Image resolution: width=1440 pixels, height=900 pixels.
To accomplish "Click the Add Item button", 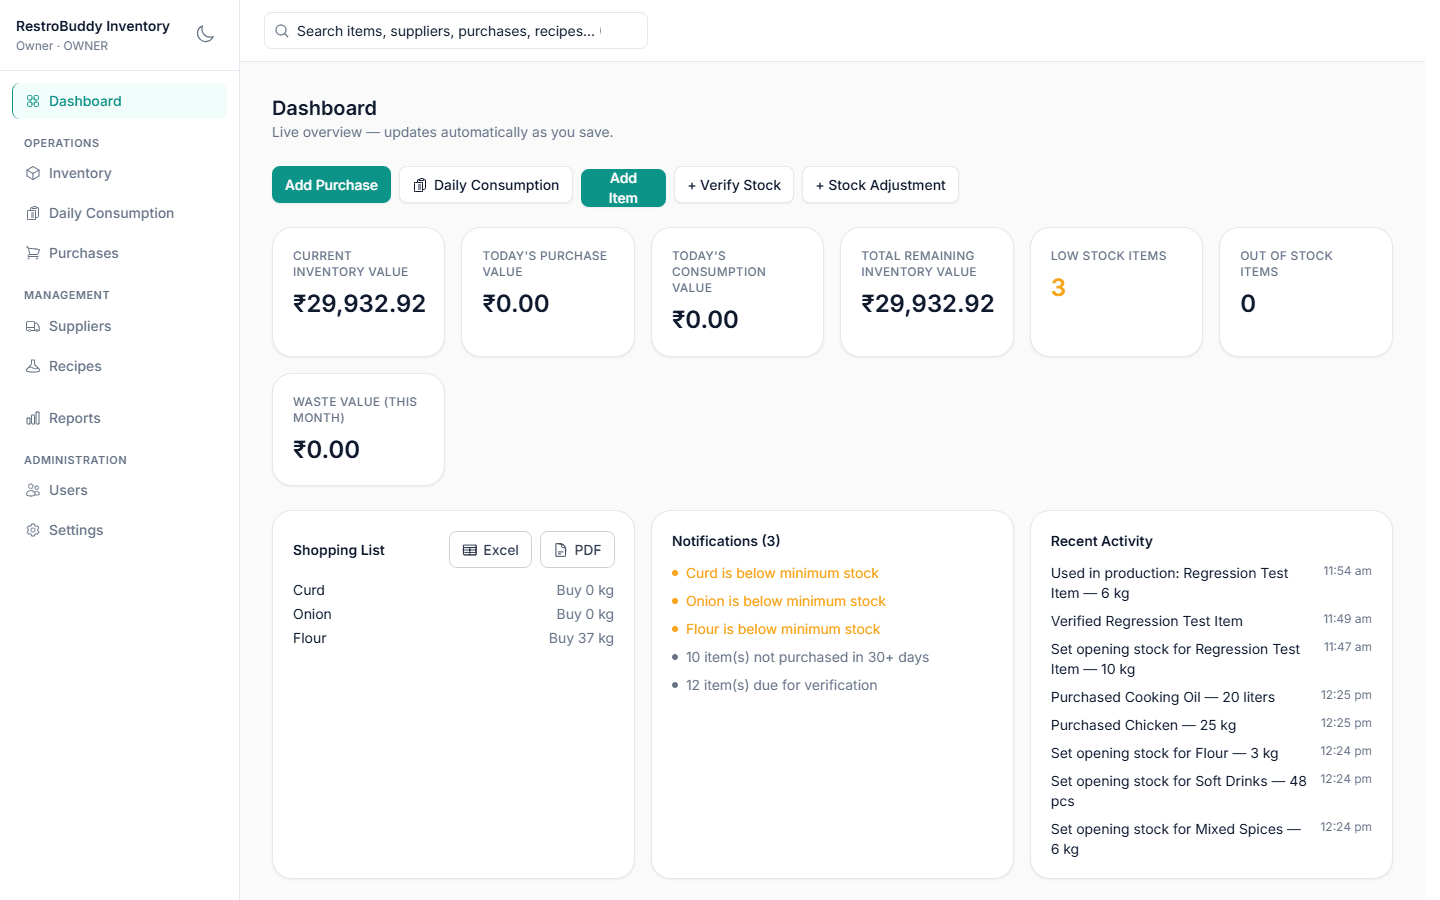I will coord(623,188).
